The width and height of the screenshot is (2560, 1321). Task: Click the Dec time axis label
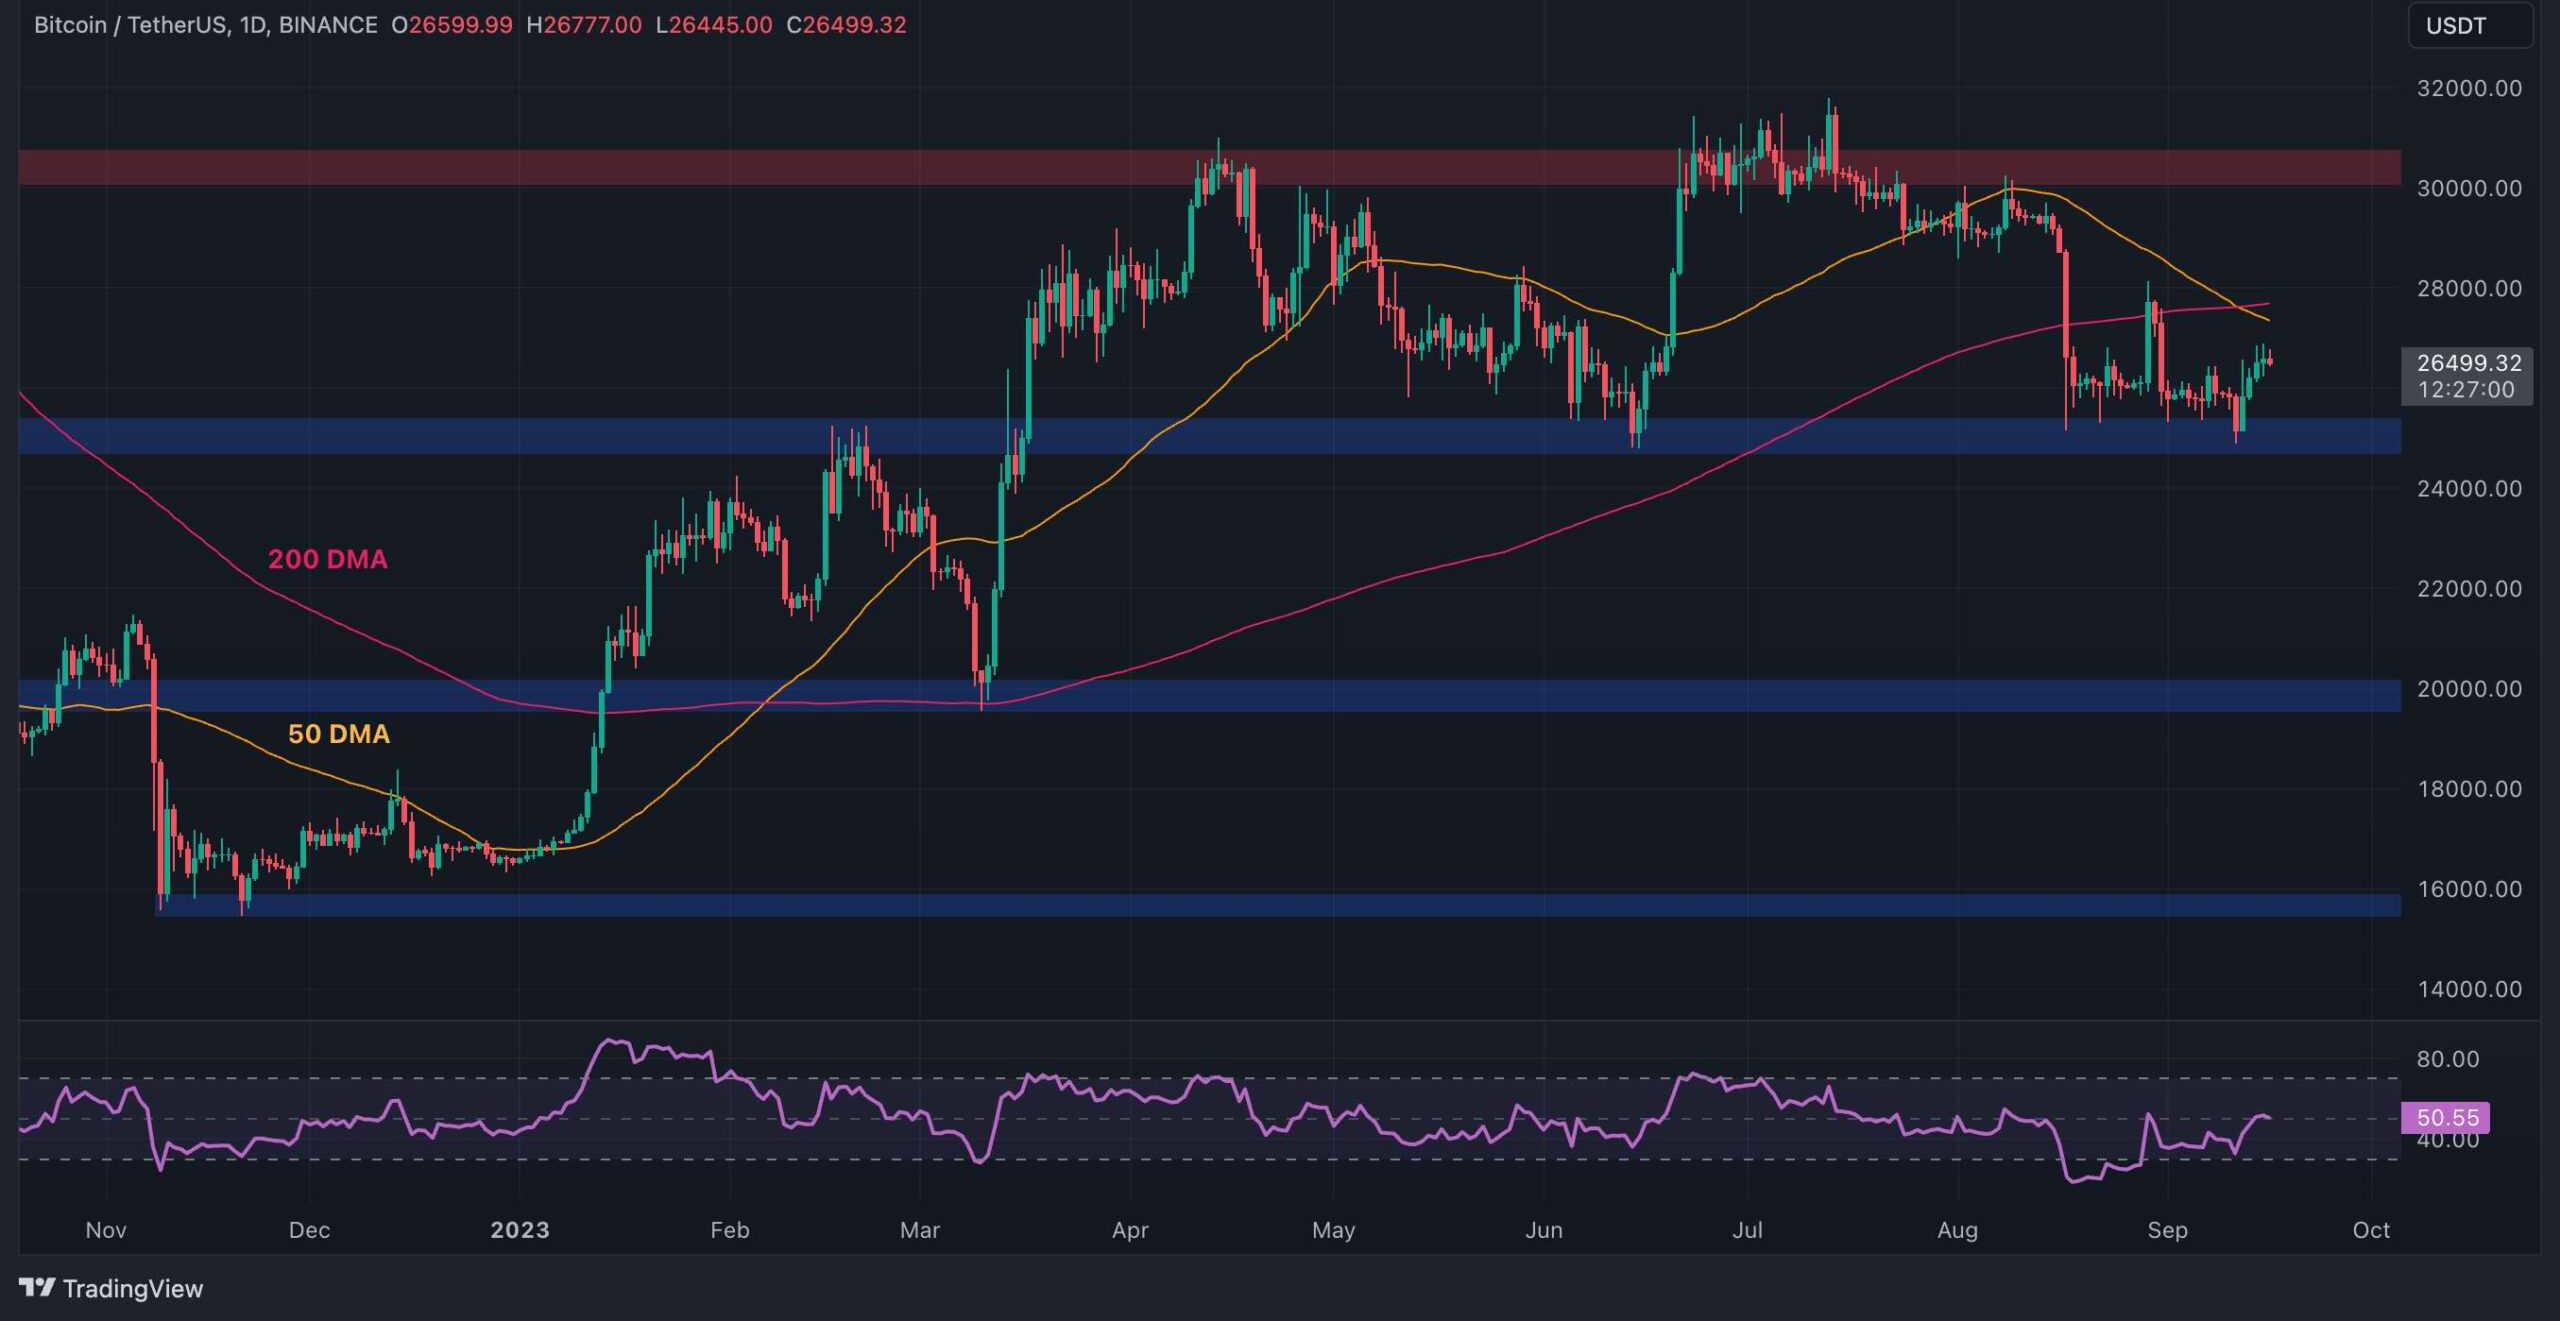point(309,1230)
